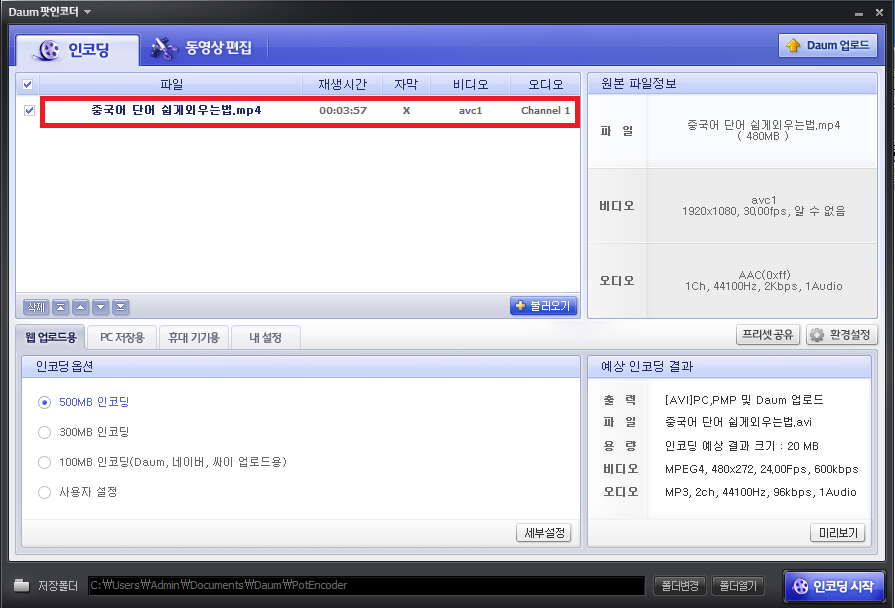This screenshot has width=895, height=608.
Task: Click the 비디오 column header
Action: 470,84
